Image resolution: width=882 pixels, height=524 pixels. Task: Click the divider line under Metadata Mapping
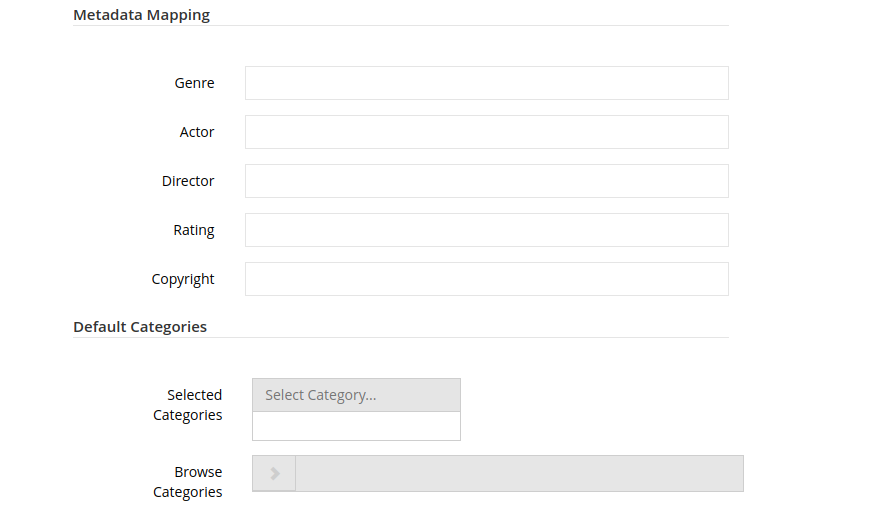point(400,25)
